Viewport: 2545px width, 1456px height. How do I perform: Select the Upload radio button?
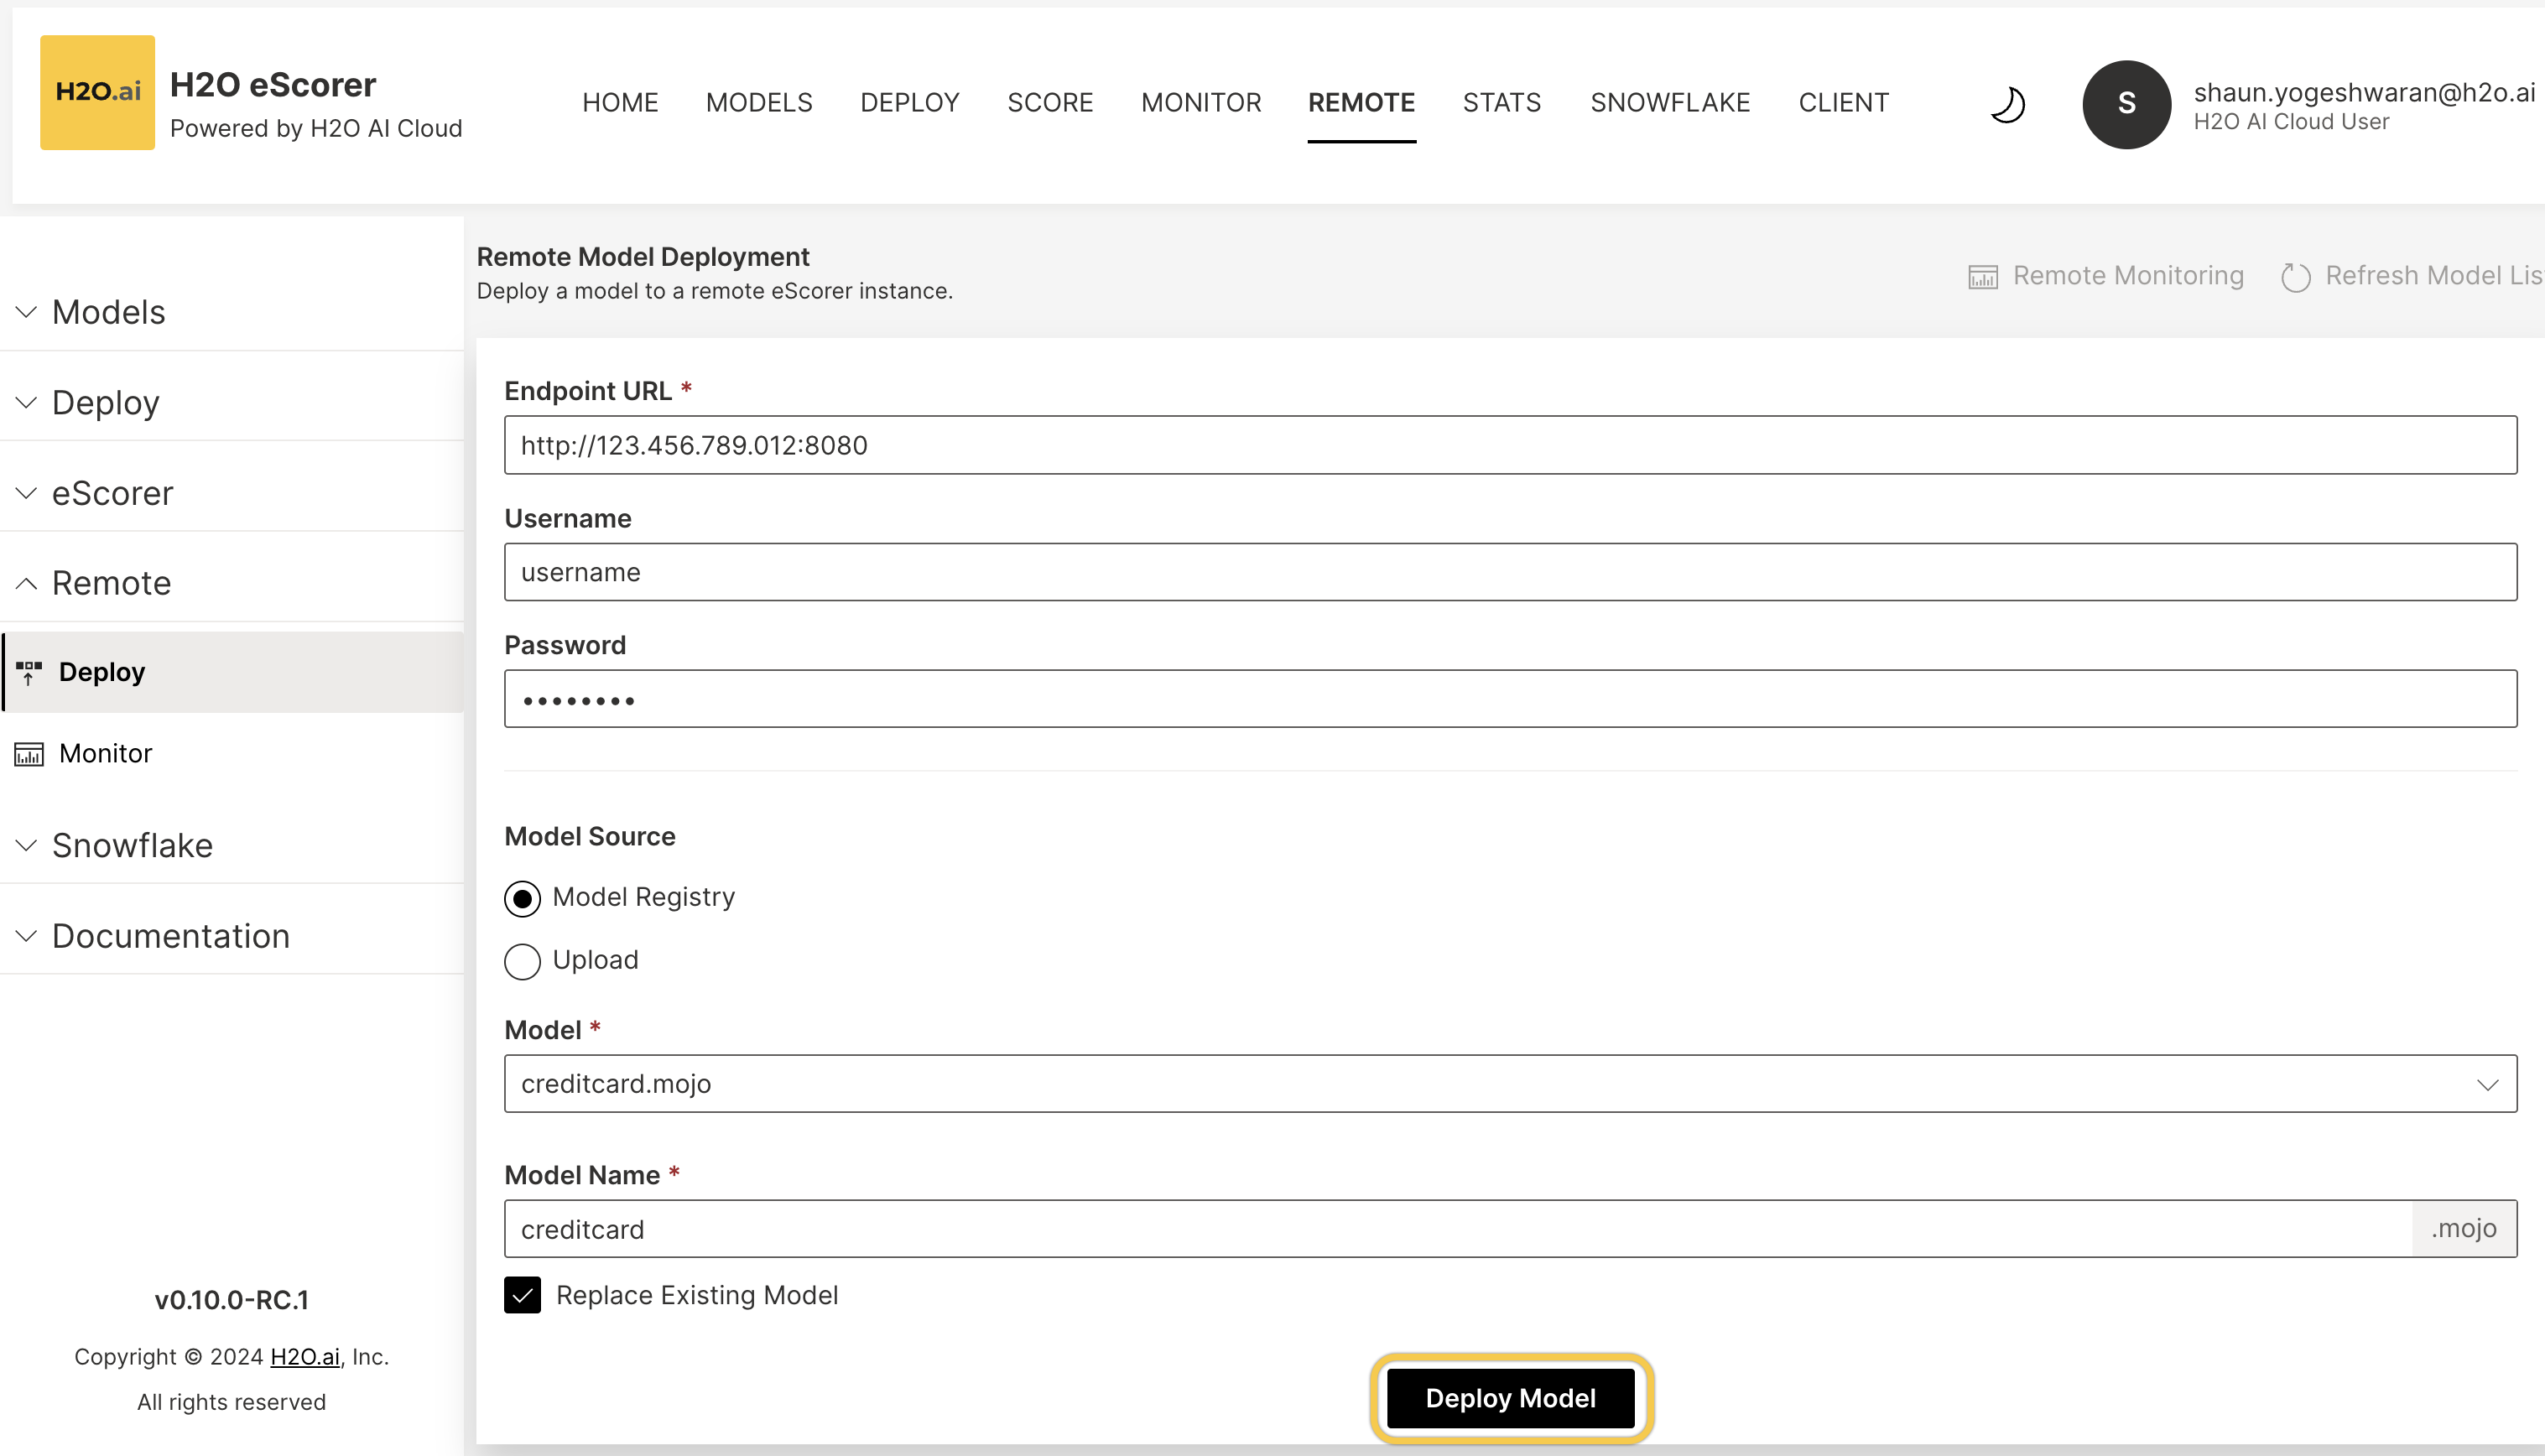click(522, 961)
